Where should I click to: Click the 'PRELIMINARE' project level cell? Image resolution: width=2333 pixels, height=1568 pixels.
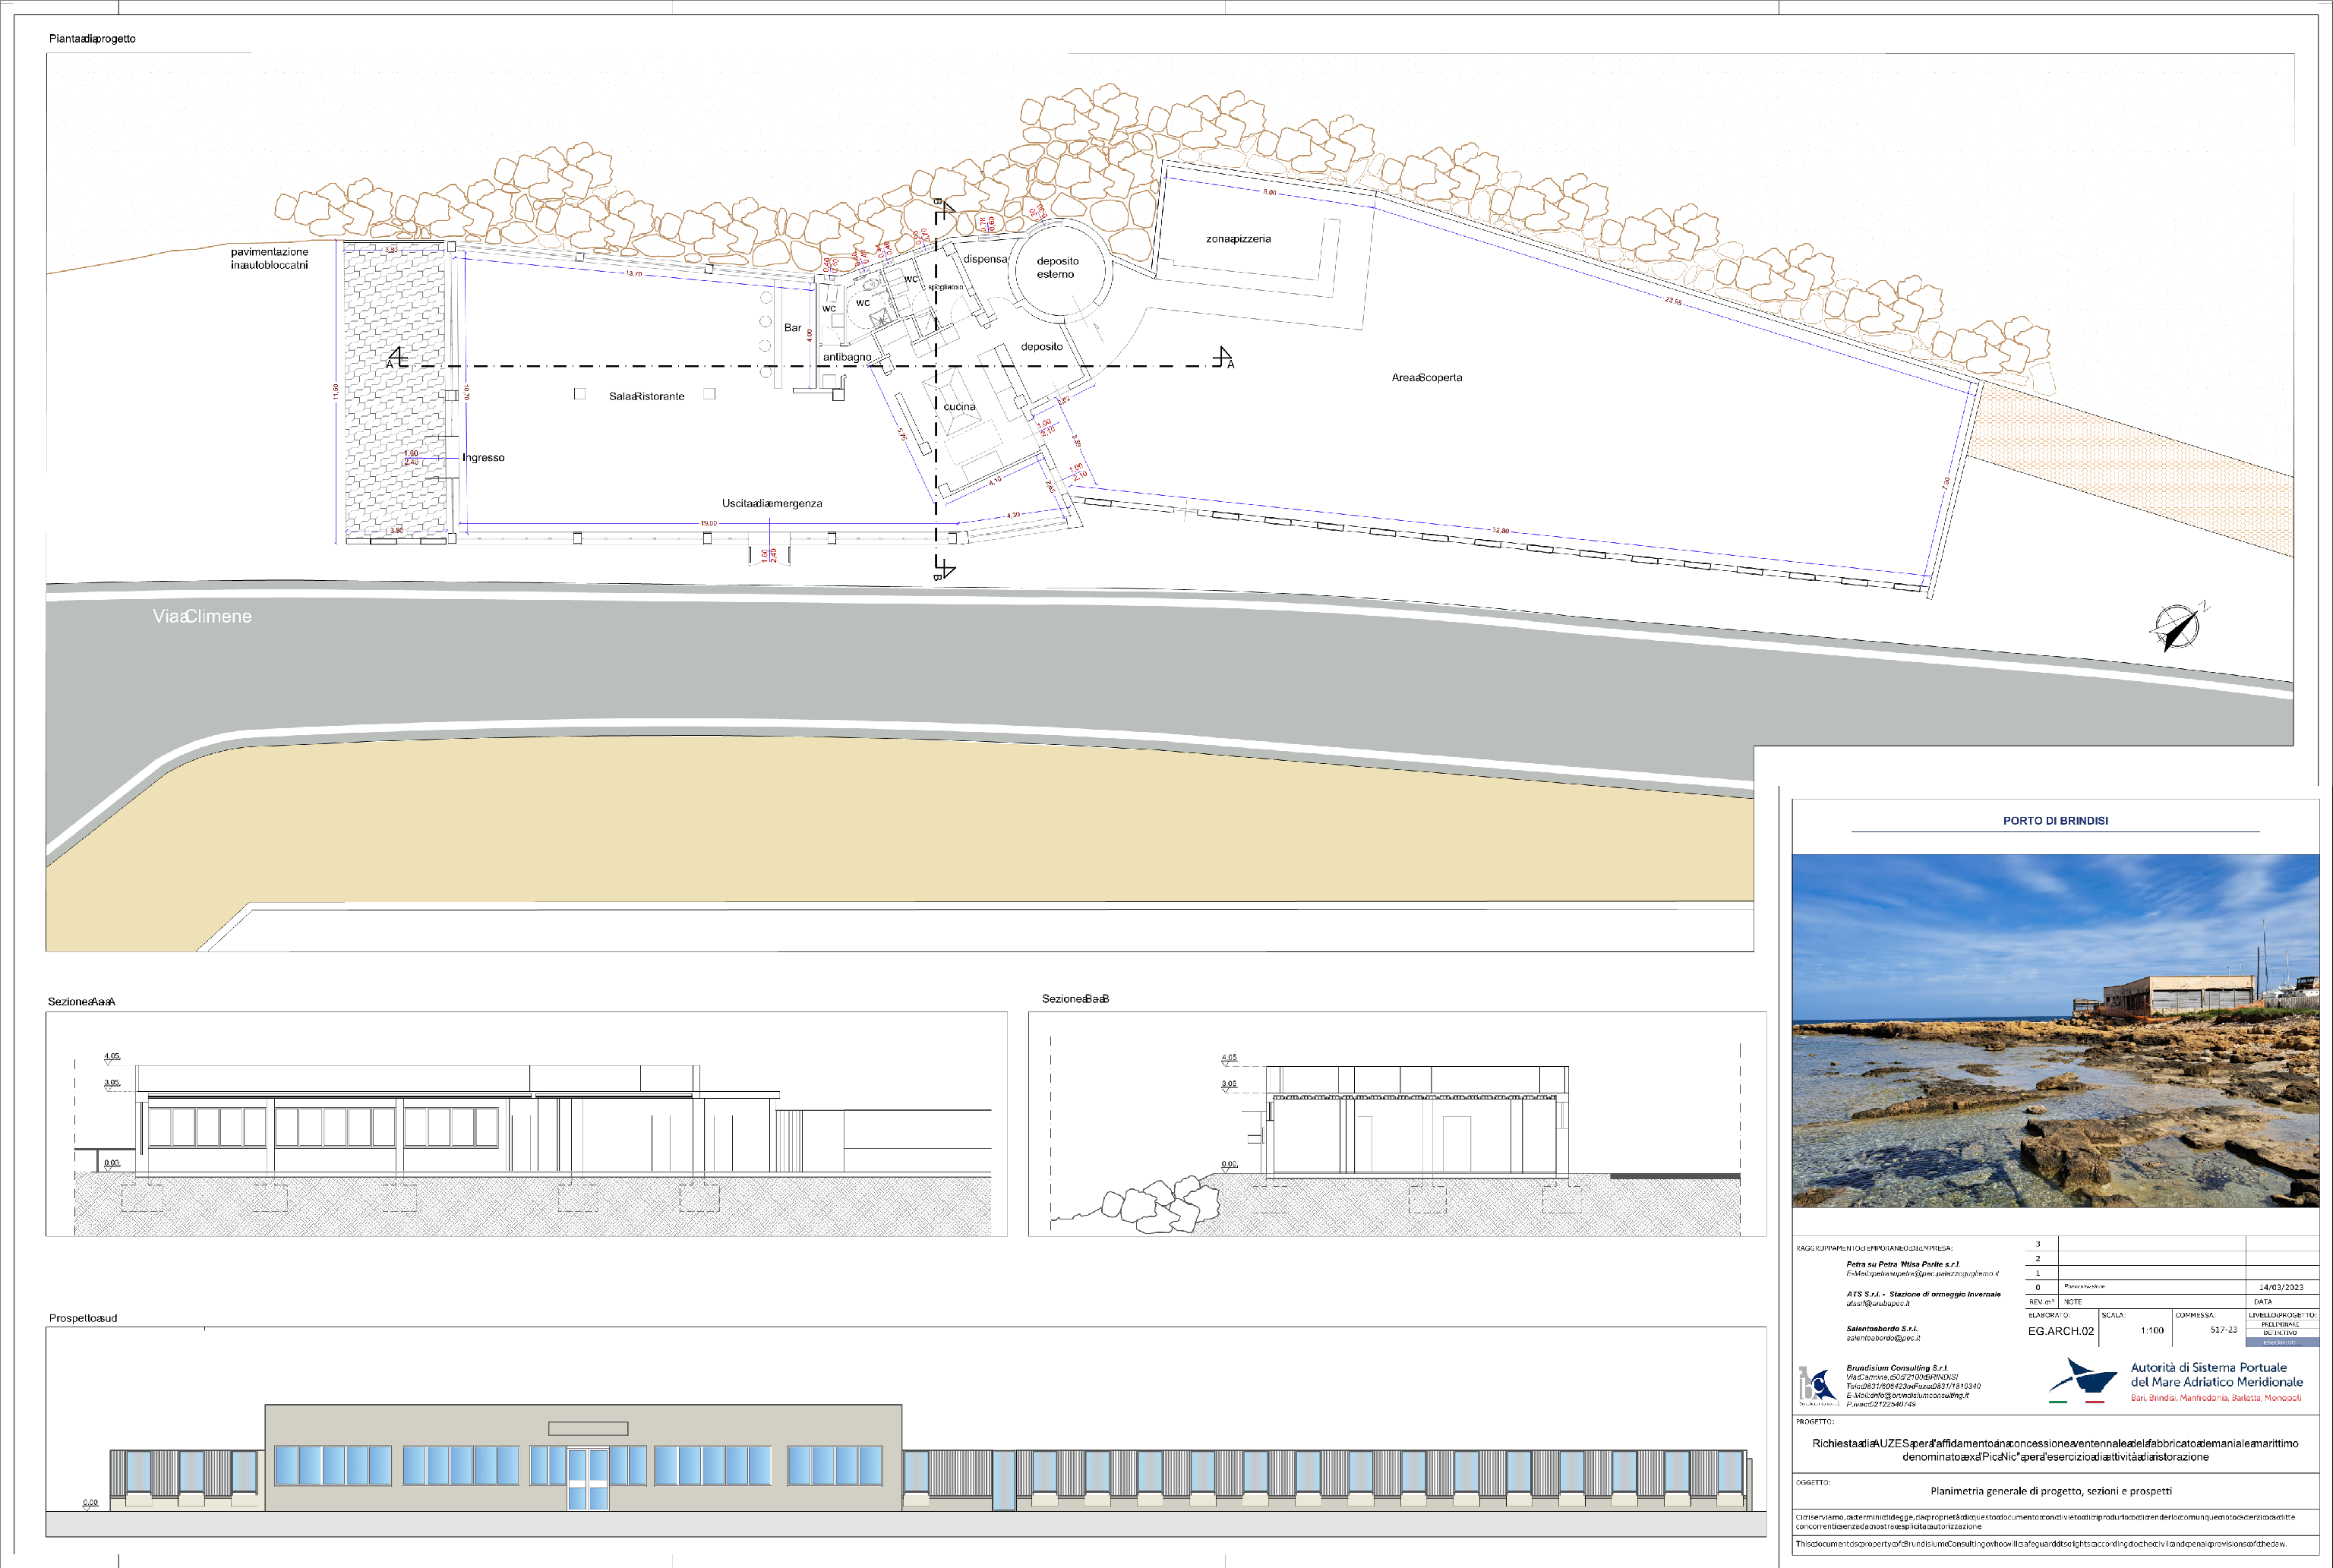click(x=2282, y=1325)
